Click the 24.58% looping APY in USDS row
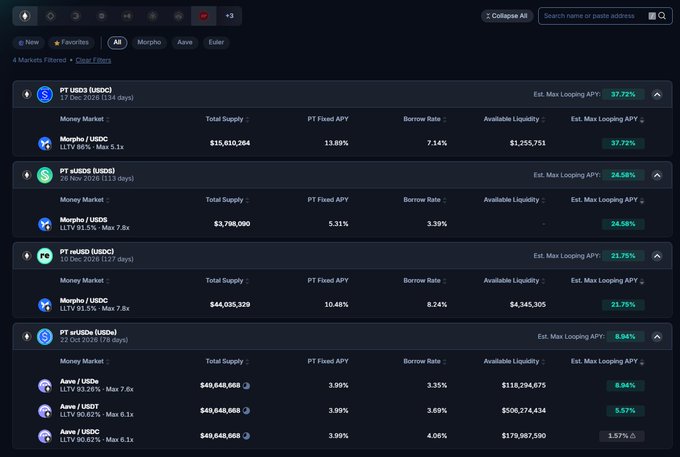Viewport: 680px width, 457px height. coord(623,224)
